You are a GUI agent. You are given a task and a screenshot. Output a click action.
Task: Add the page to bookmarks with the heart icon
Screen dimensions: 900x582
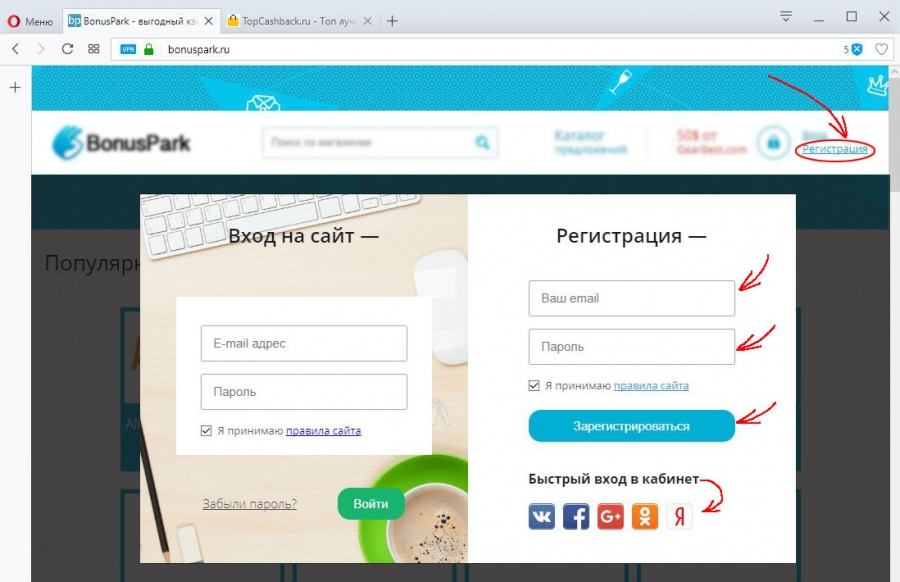[881, 49]
